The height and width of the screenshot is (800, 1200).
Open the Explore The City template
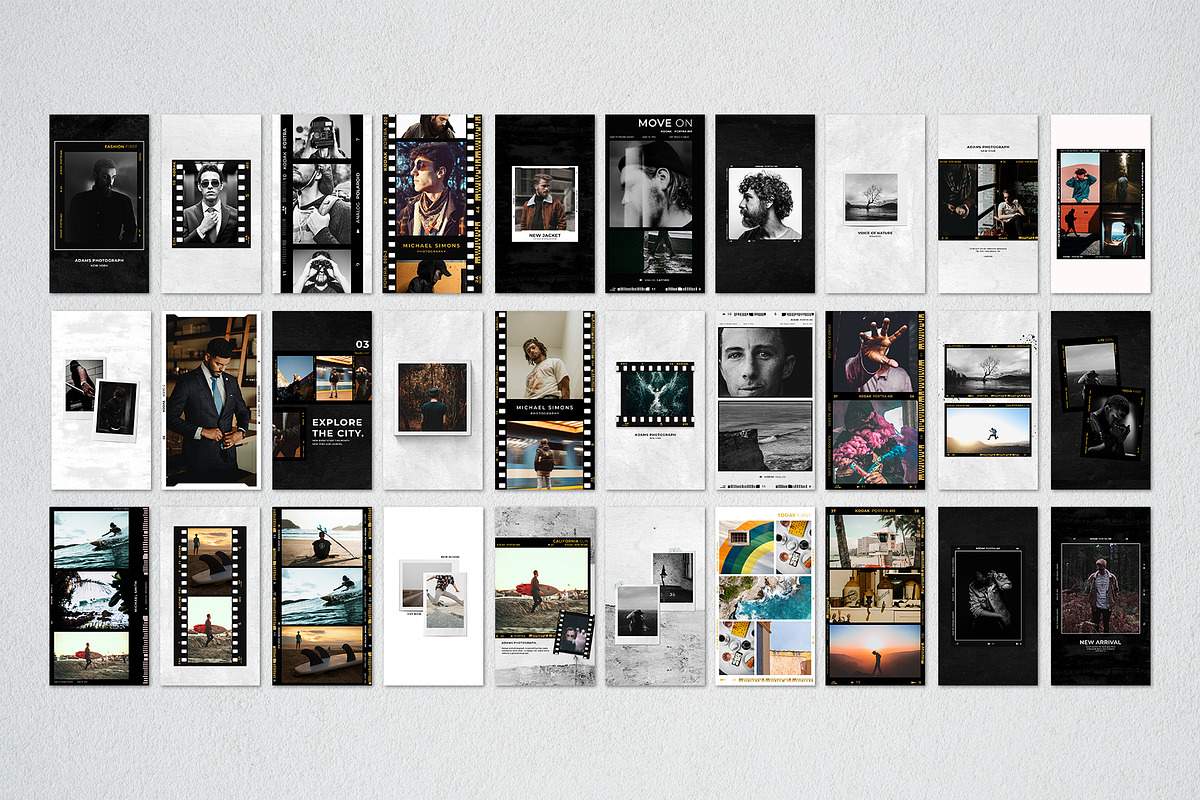[322, 400]
